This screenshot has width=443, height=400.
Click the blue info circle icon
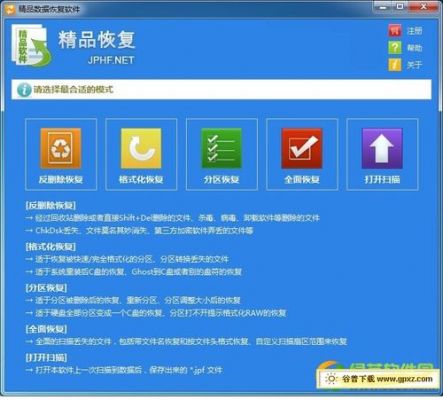coord(24,90)
